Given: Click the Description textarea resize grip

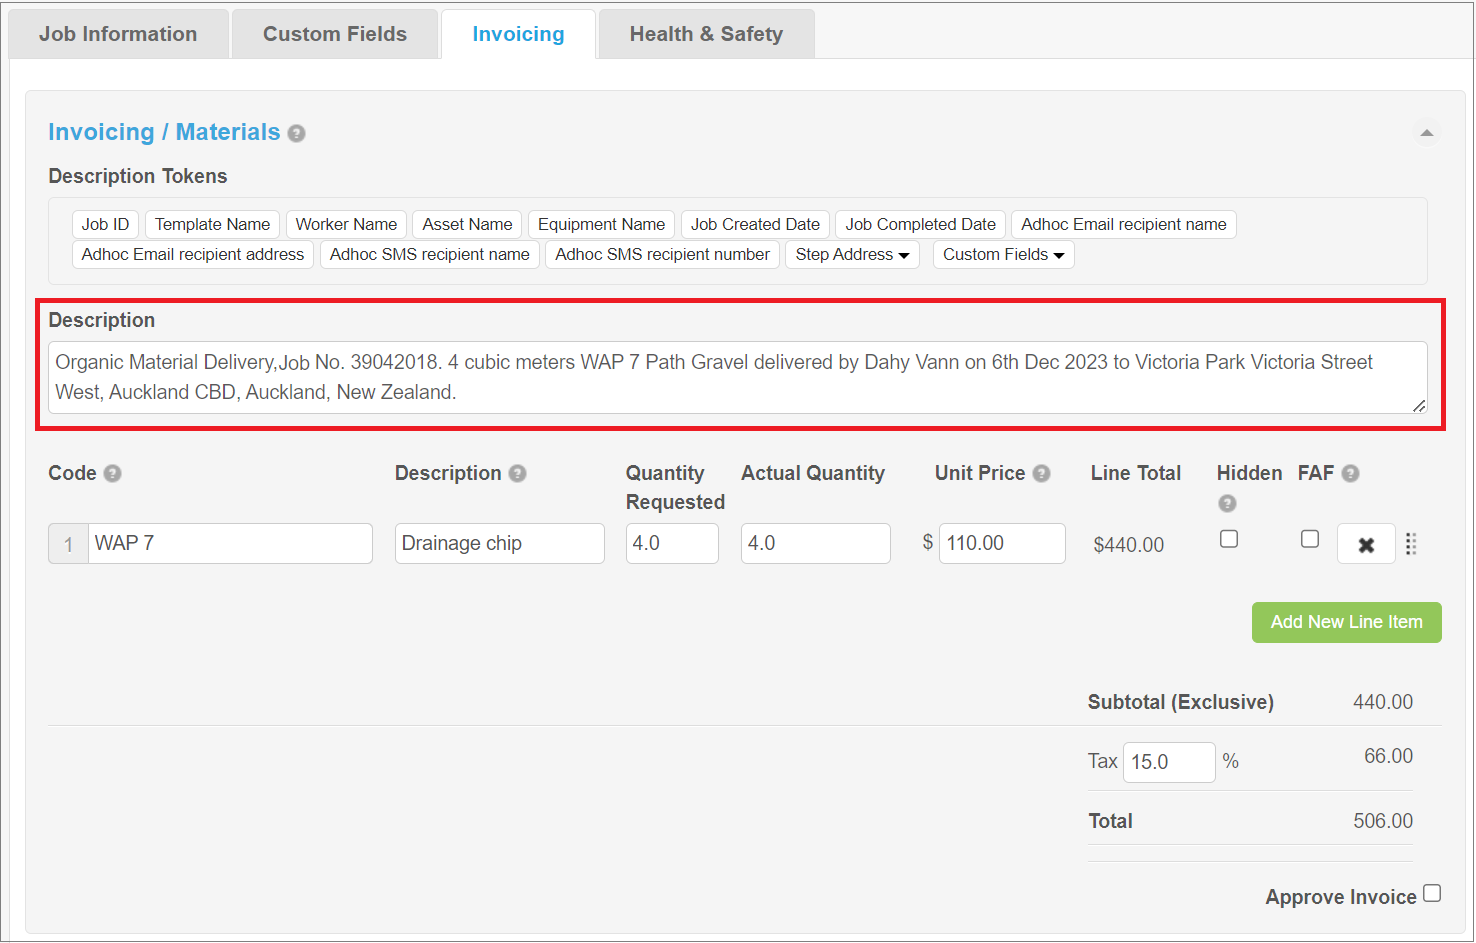Looking at the screenshot, I should click(x=1419, y=405).
